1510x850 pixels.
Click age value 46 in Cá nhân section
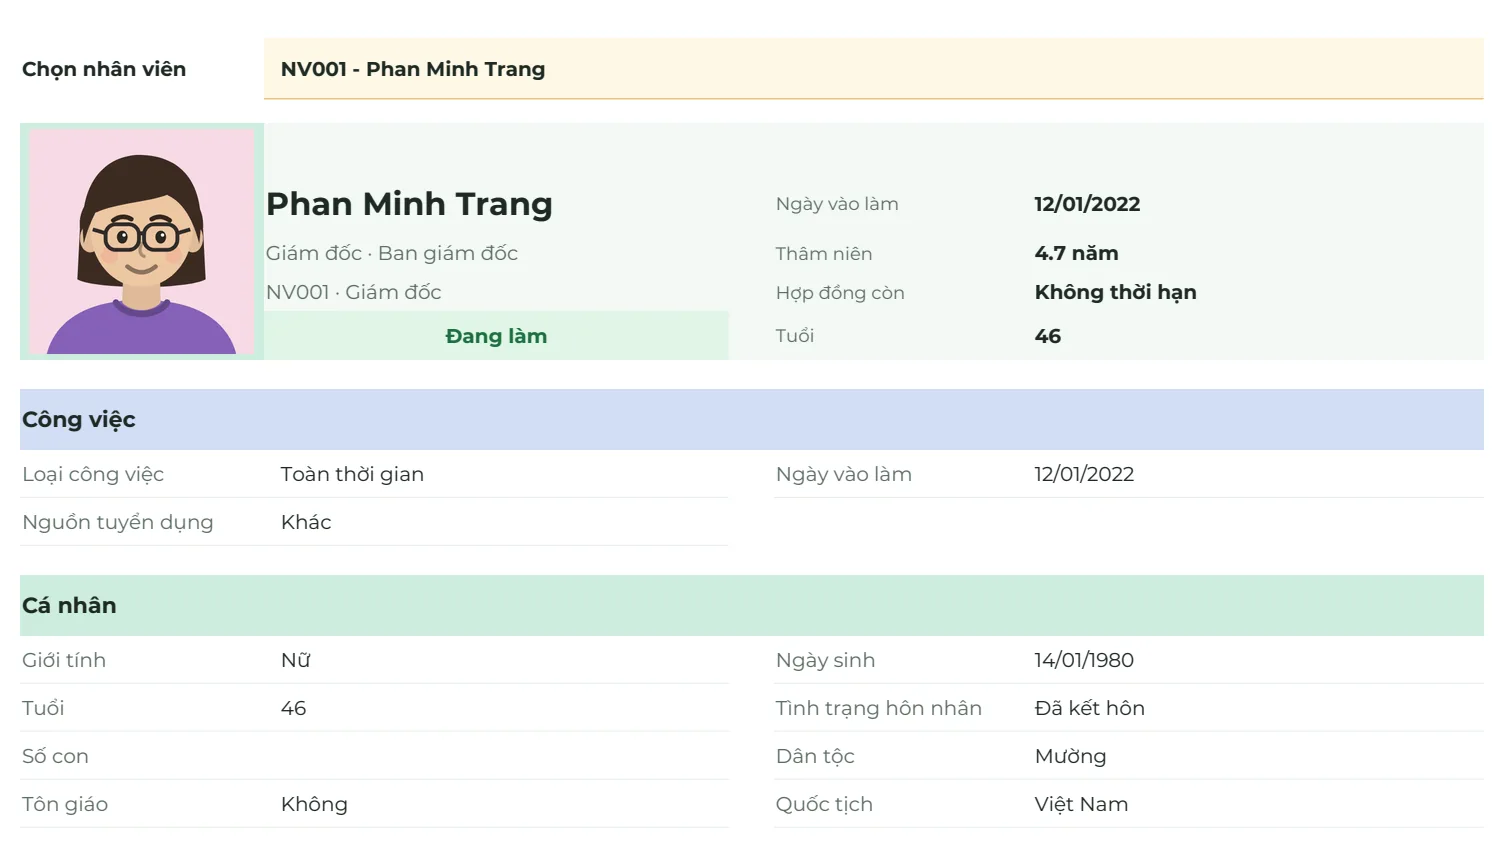293,708
